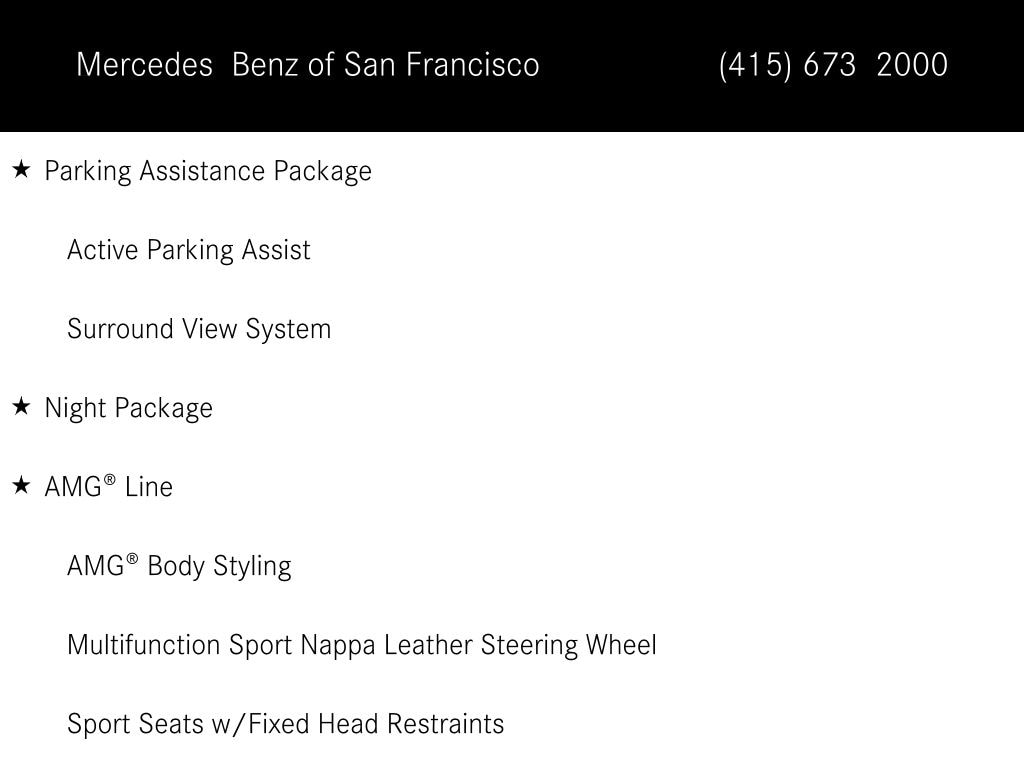The width and height of the screenshot is (1024, 768).
Task: Click the star icon beside AMG Line
Action: click(x=22, y=485)
